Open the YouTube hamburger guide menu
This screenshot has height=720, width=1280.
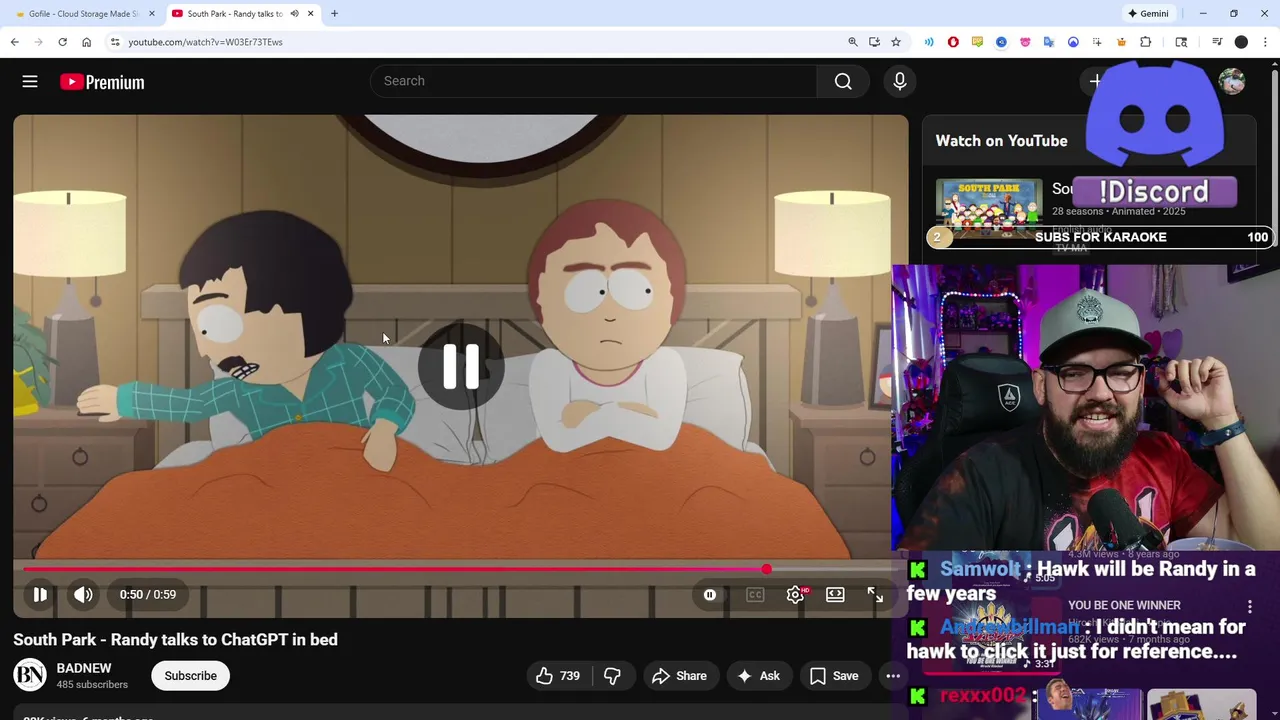click(30, 82)
